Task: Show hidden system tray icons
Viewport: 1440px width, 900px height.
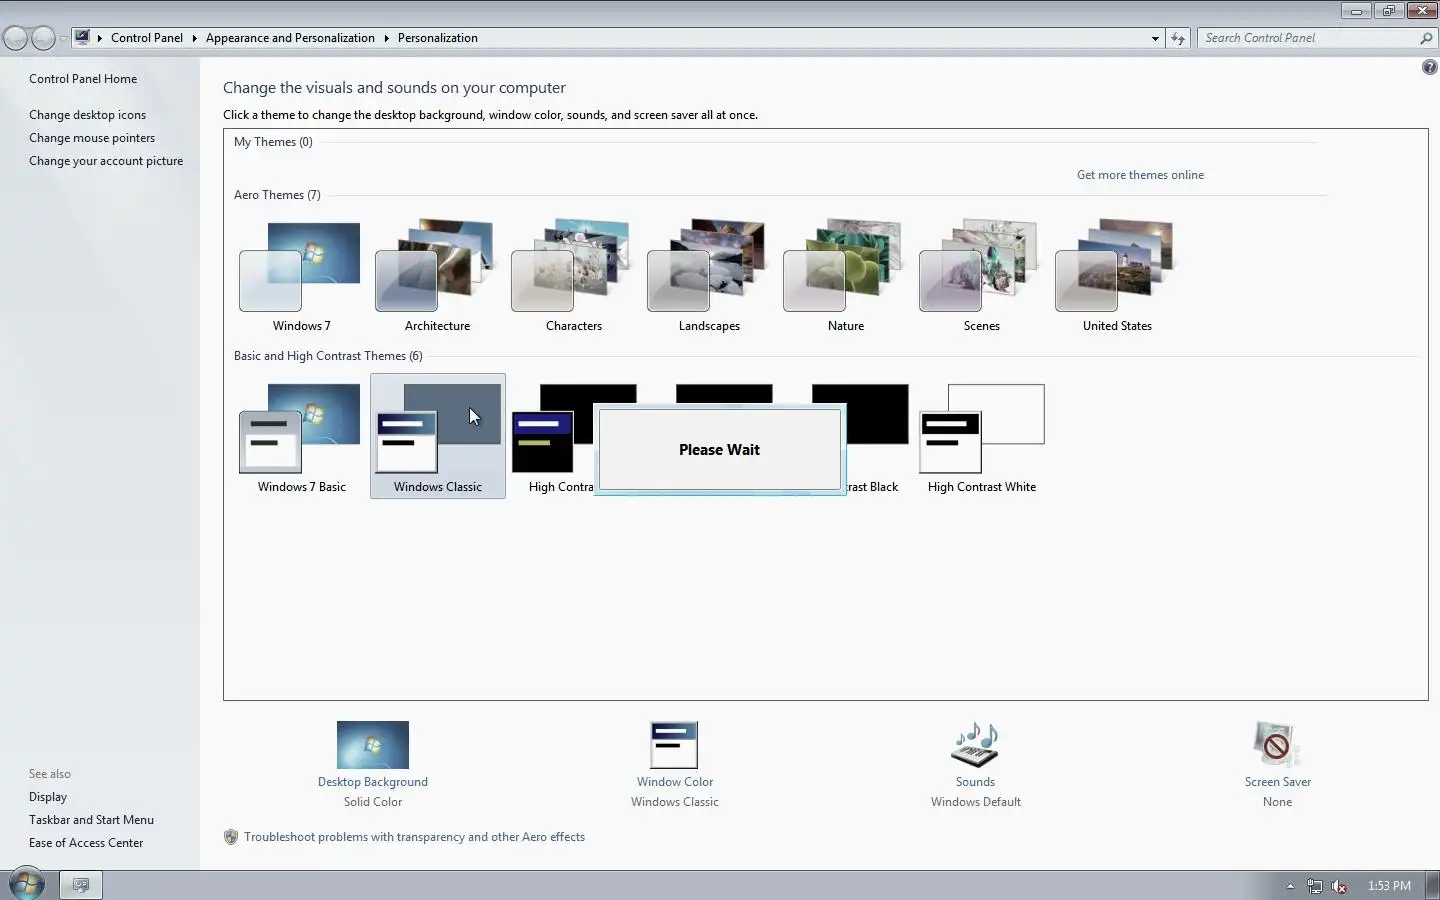Action: [x=1290, y=886]
